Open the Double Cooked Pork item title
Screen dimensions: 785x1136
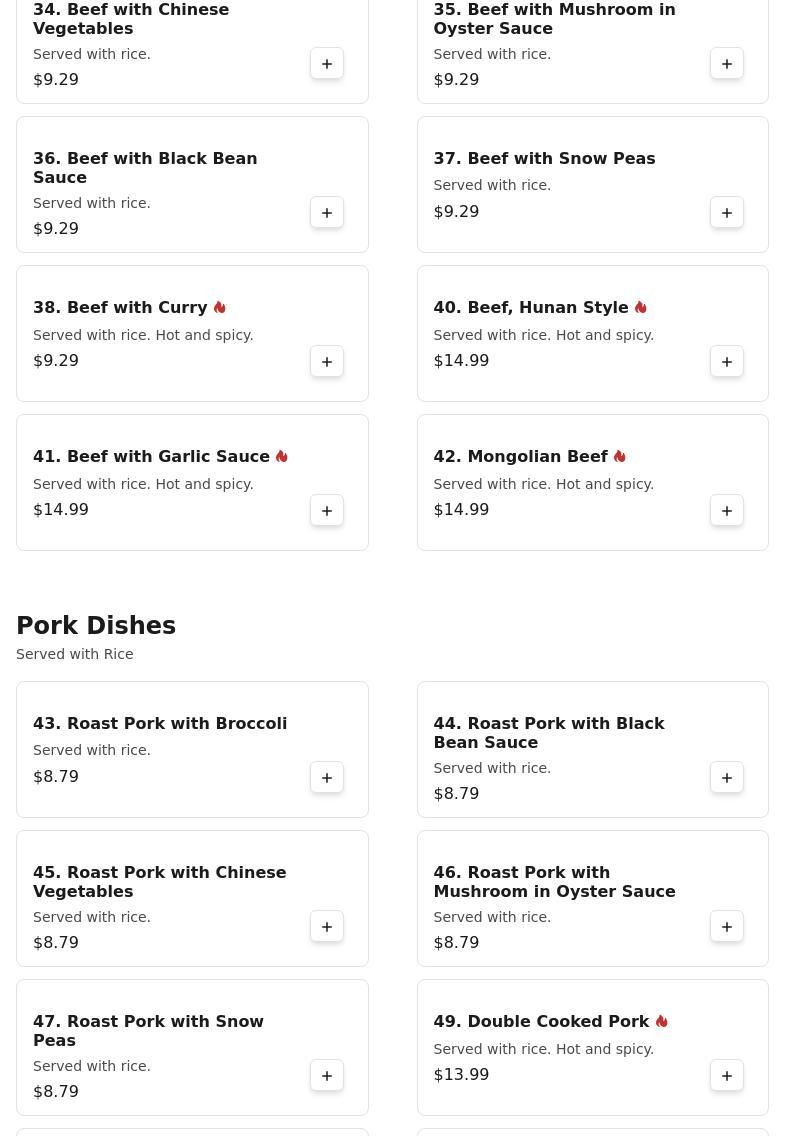(541, 1022)
